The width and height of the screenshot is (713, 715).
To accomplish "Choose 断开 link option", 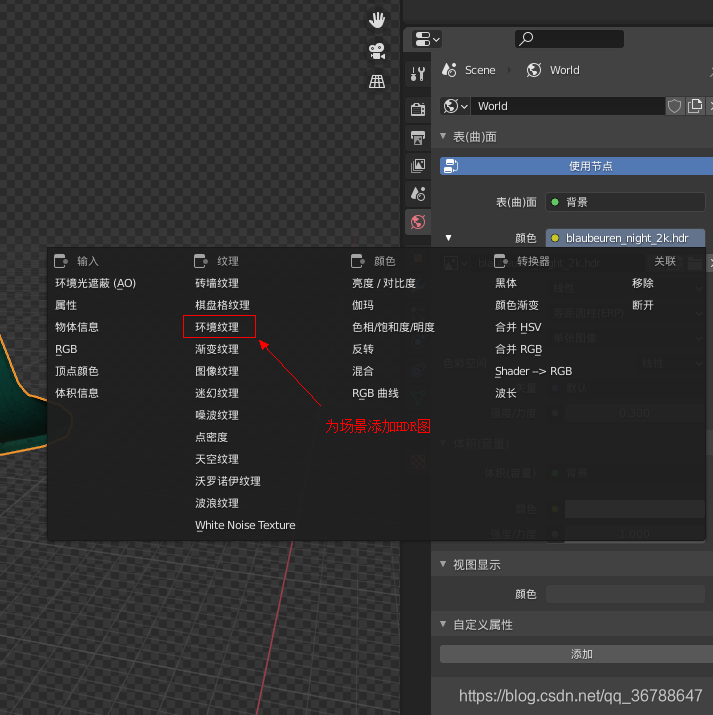I will [x=643, y=305].
